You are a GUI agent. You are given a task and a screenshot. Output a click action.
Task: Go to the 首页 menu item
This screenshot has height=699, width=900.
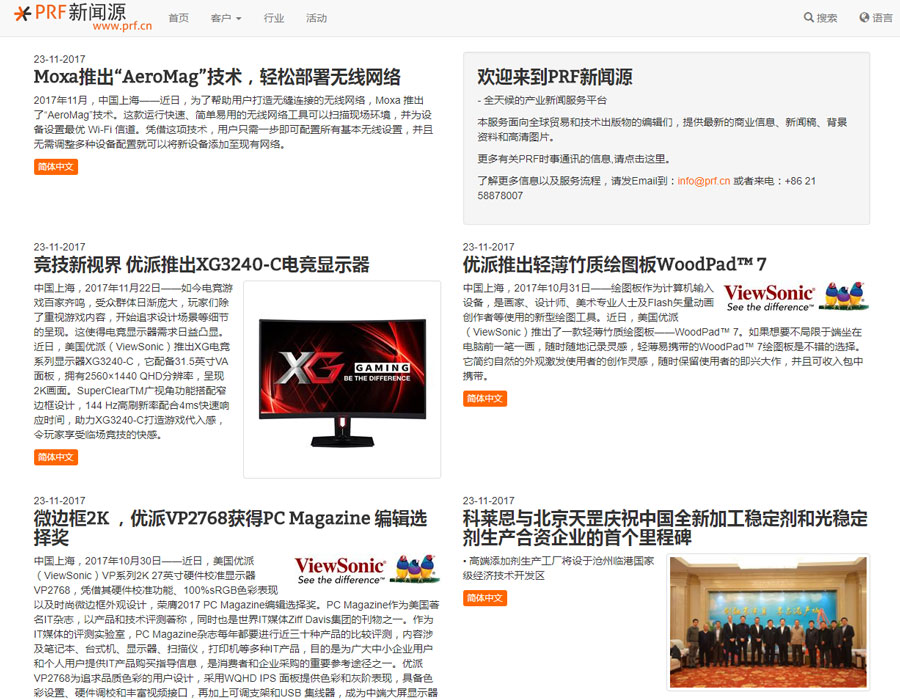click(178, 18)
